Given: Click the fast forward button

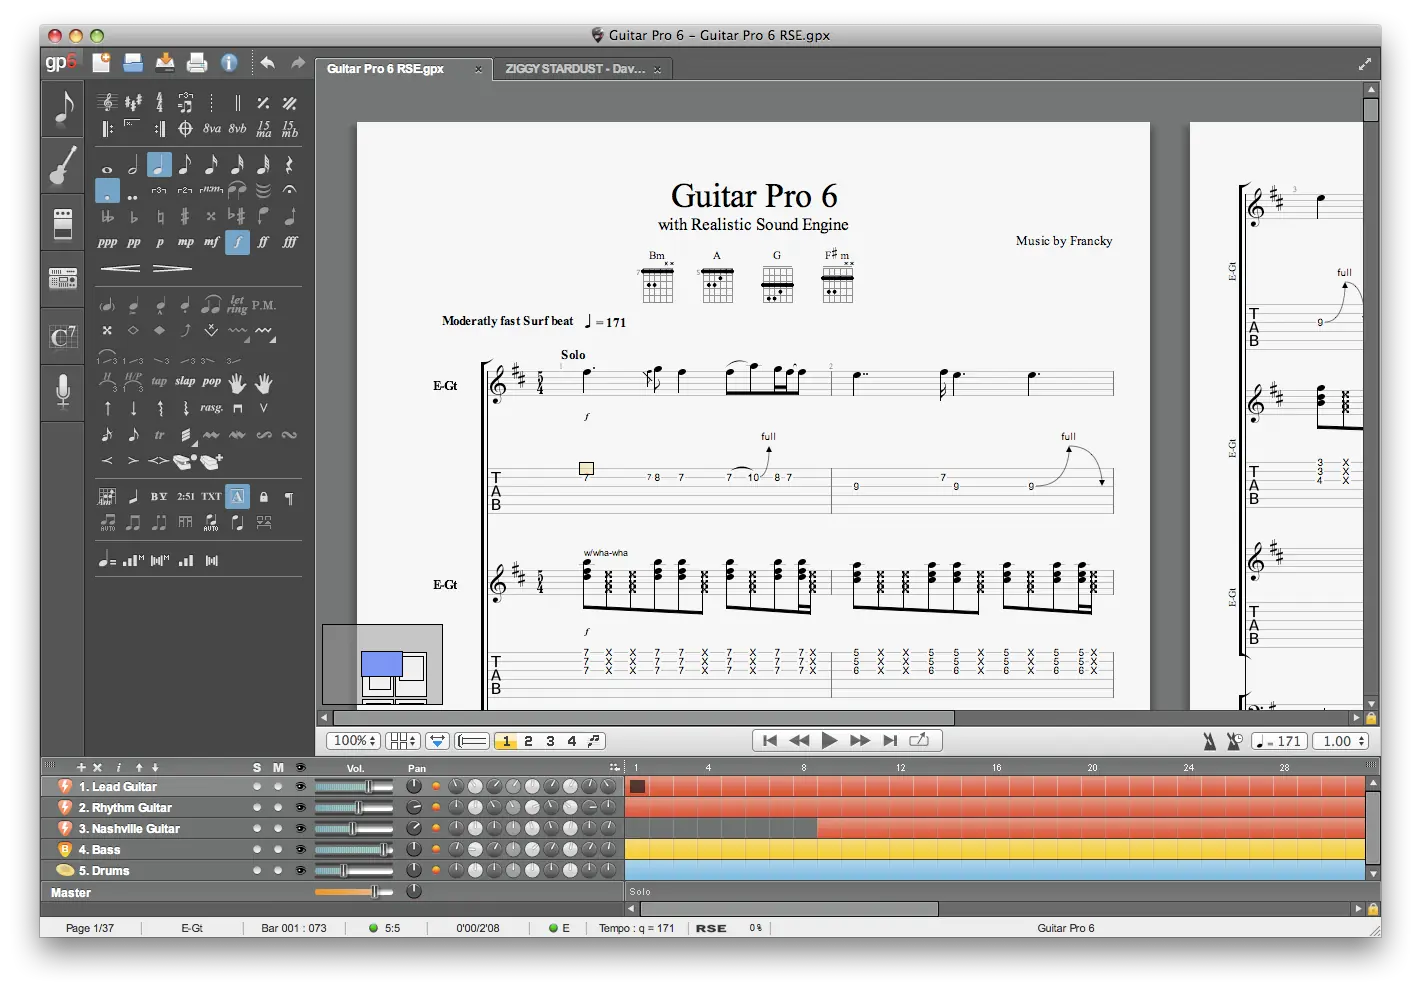Looking at the screenshot, I should coord(860,741).
